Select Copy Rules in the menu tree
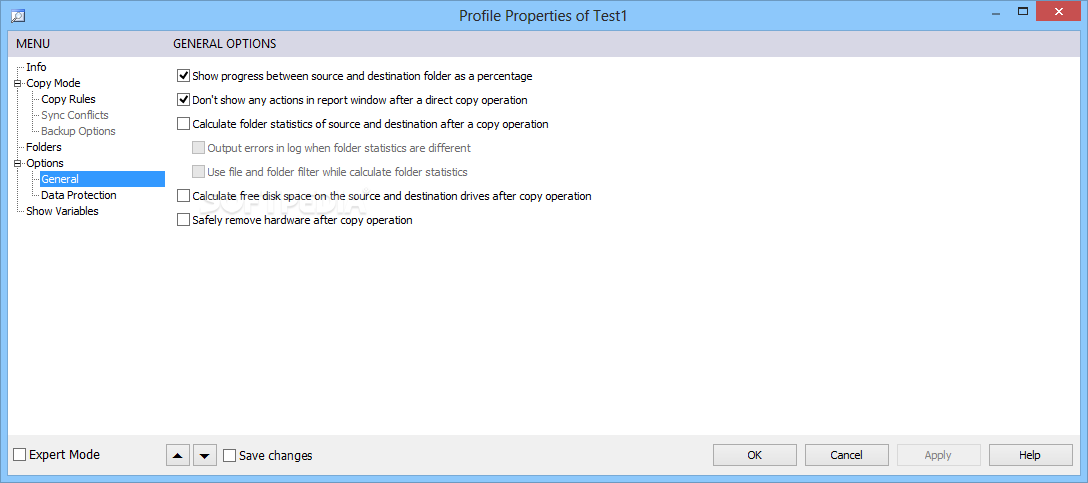Screen dimensions: 1088x483 click(68, 99)
